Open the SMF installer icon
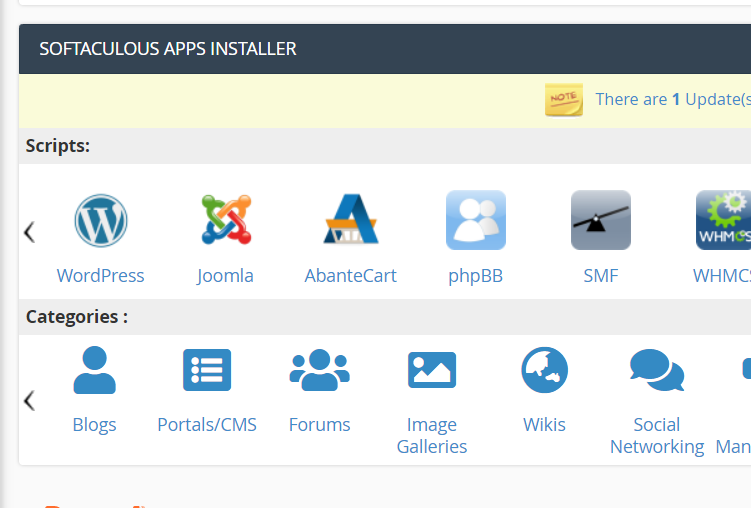 (x=600, y=220)
